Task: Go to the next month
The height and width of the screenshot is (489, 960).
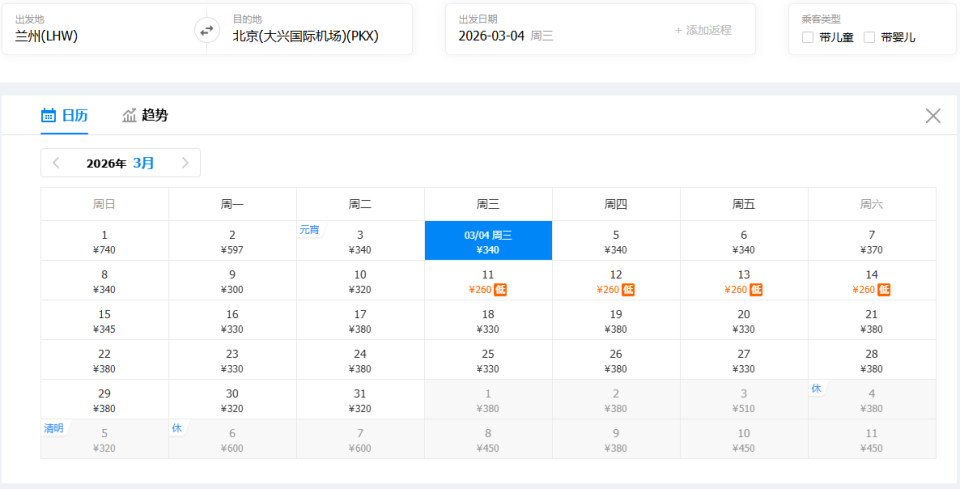Action: [x=185, y=163]
